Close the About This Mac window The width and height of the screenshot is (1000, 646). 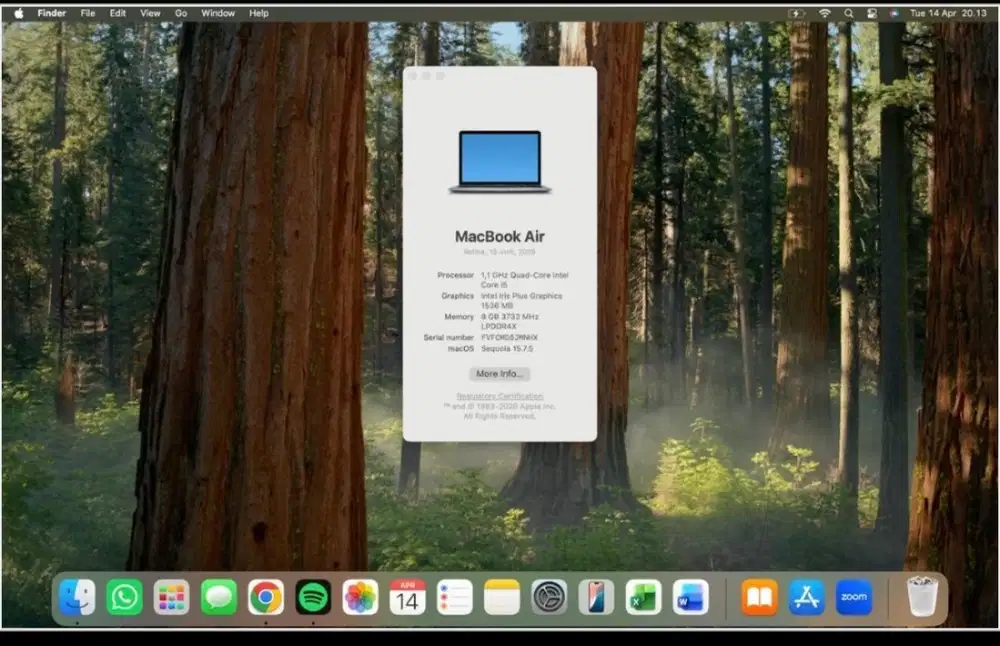coord(413,76)
